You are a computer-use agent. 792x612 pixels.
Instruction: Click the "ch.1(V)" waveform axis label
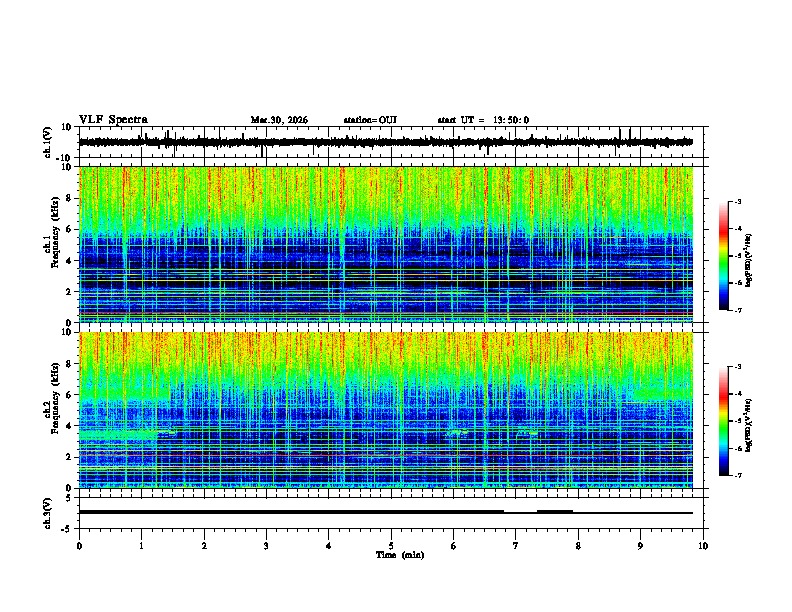tap(48, 142)
